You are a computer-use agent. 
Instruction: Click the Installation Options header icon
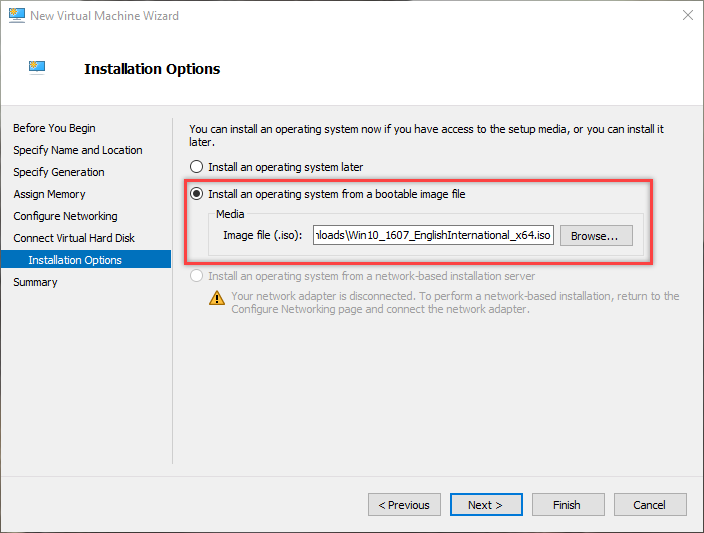(37, 68)
